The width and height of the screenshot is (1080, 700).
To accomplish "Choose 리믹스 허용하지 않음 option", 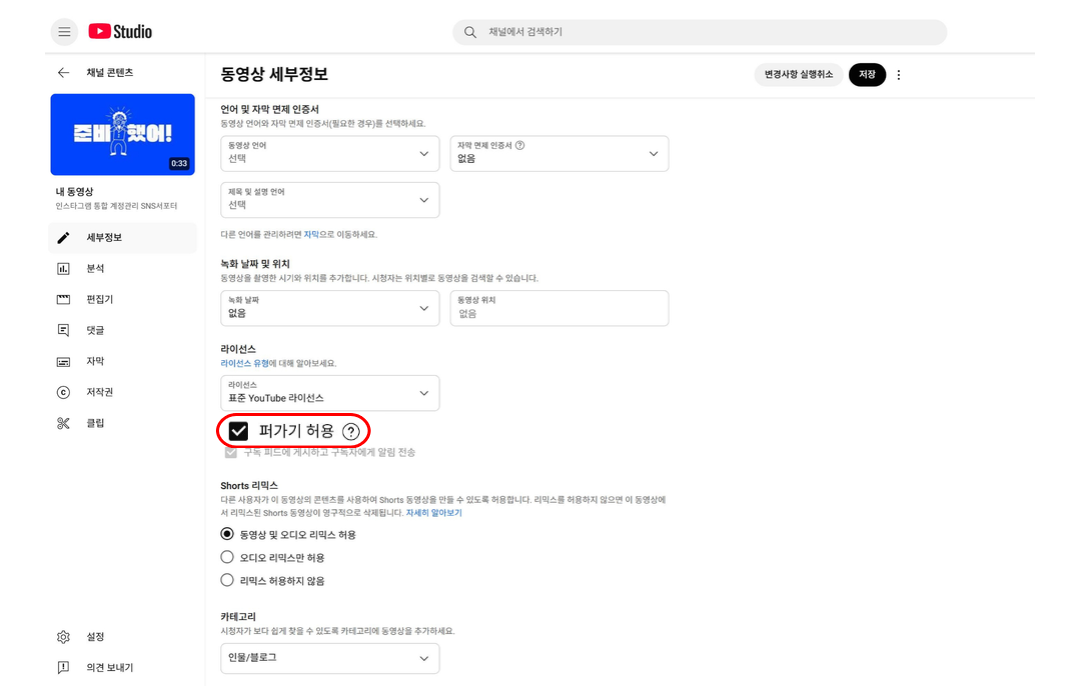I will pyautogui.click(x=225, y=580).
